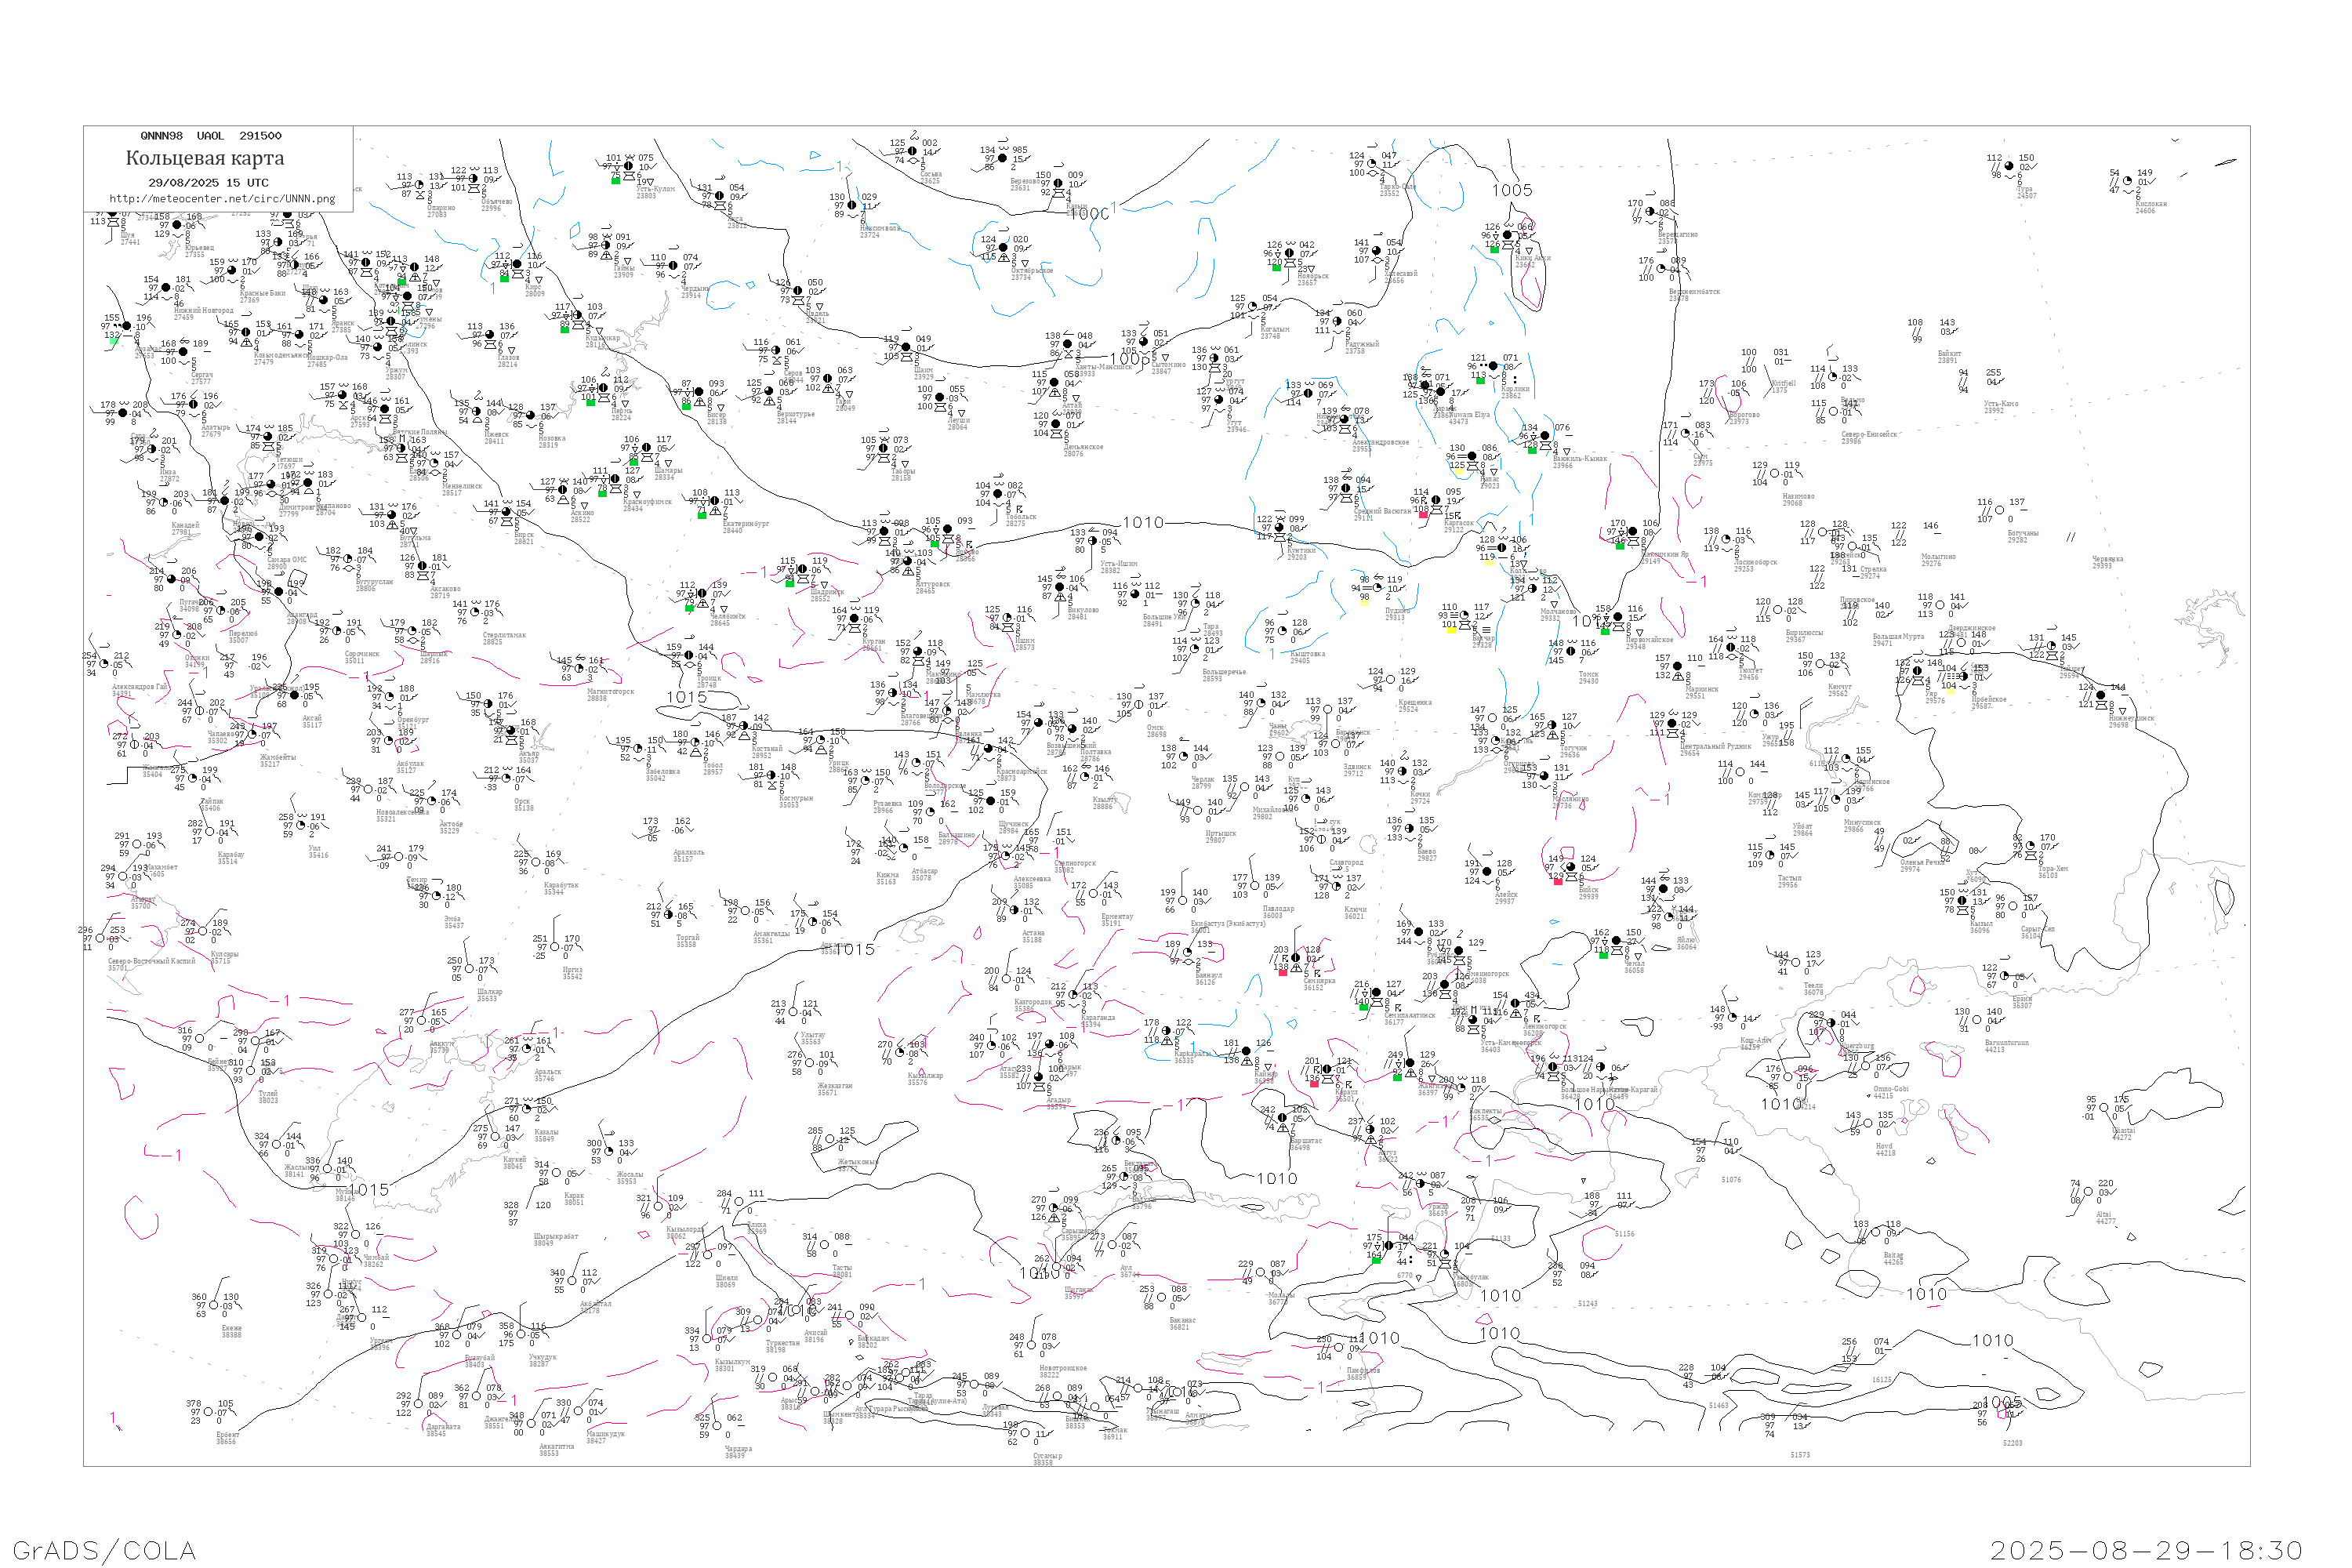Click the station circle above Ижевск
Image resolution: width=2352 pixels, height=1568 pixels.
tap(476, 412)
